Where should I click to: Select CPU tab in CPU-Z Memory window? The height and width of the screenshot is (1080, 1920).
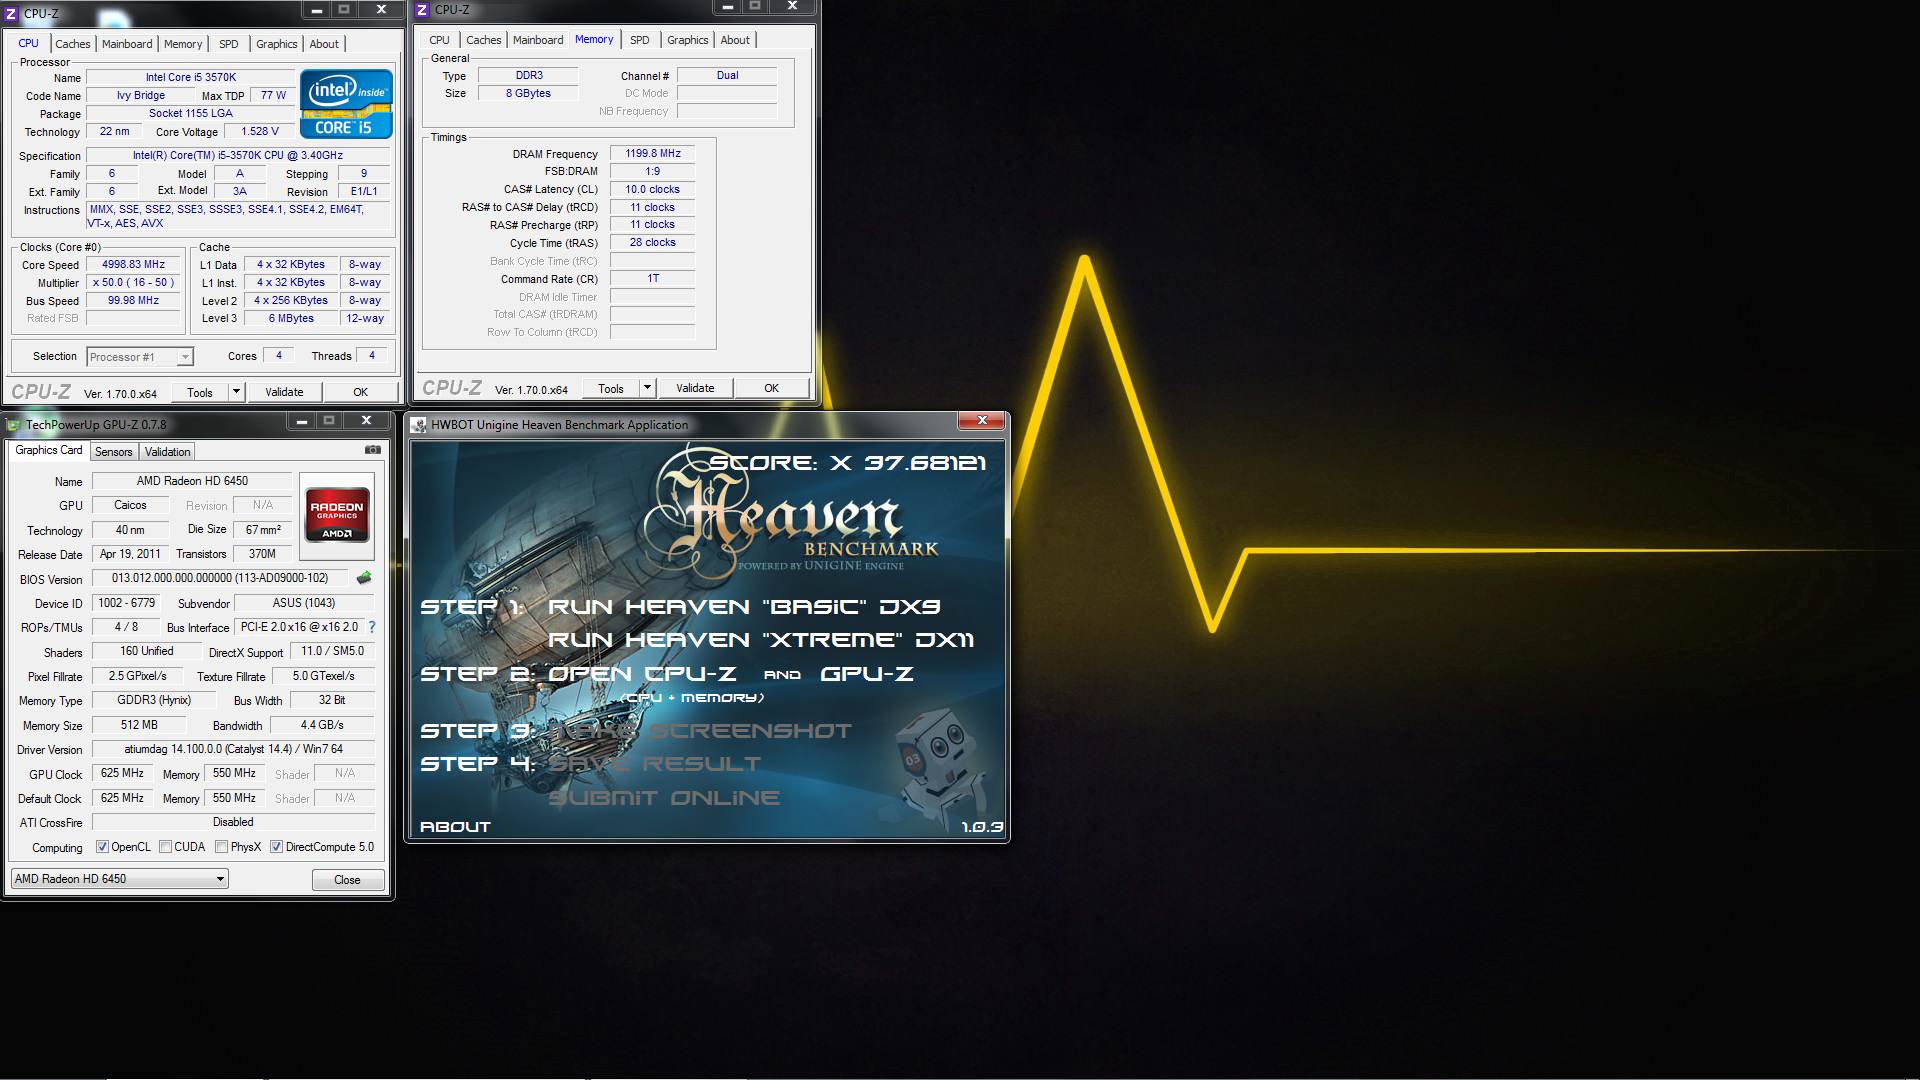point(440,40)
